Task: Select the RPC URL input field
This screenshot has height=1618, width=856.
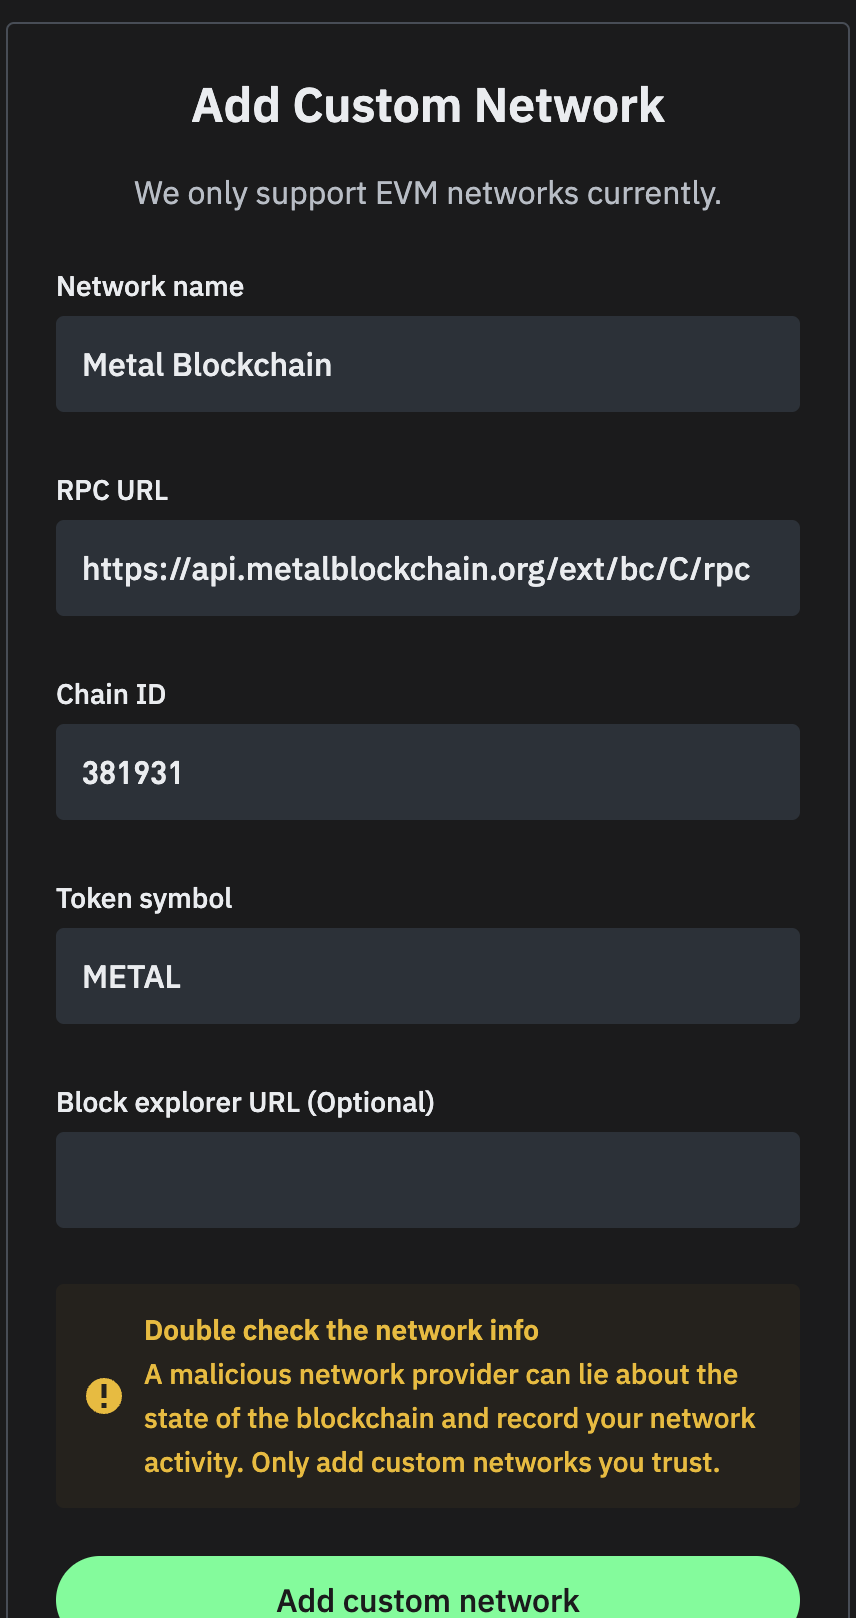Action: [428, 568]
